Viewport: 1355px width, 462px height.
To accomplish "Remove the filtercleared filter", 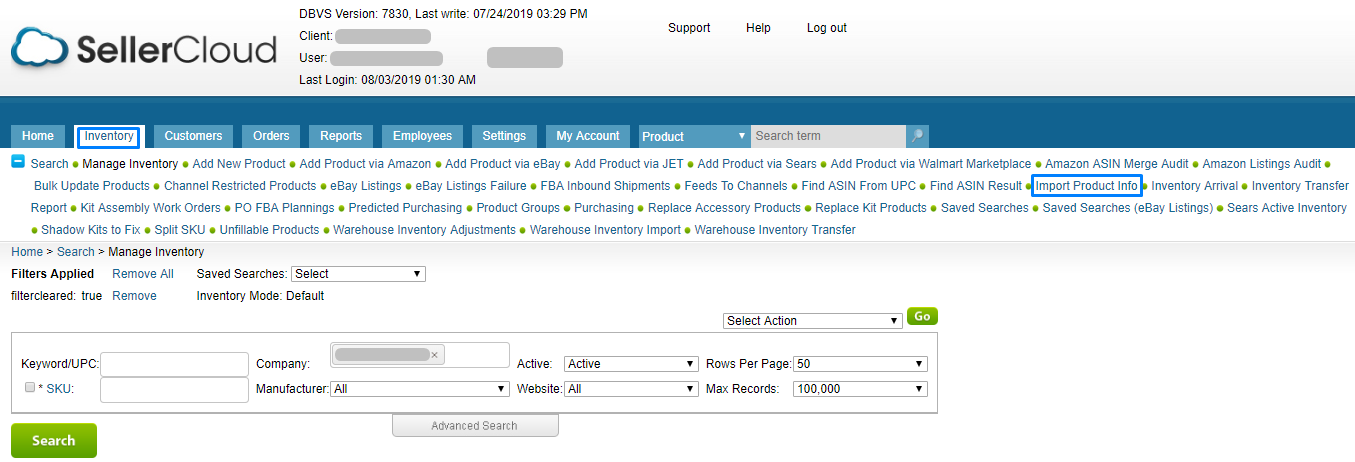I will click(134, 296).
